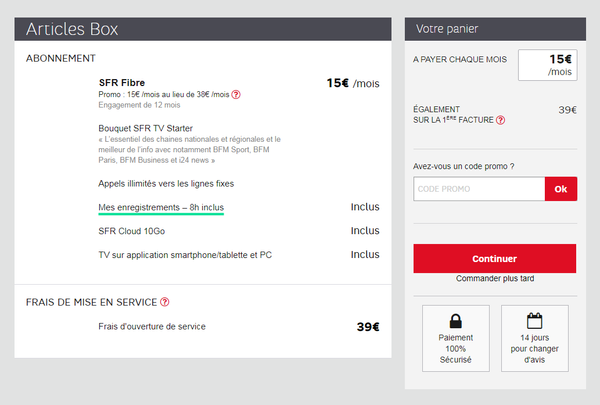Viewport: 600px width, 405px height.
Task: Click the Promo : 15€ /mois au lieu de 38€ text
Action: [x=164, y=95]
